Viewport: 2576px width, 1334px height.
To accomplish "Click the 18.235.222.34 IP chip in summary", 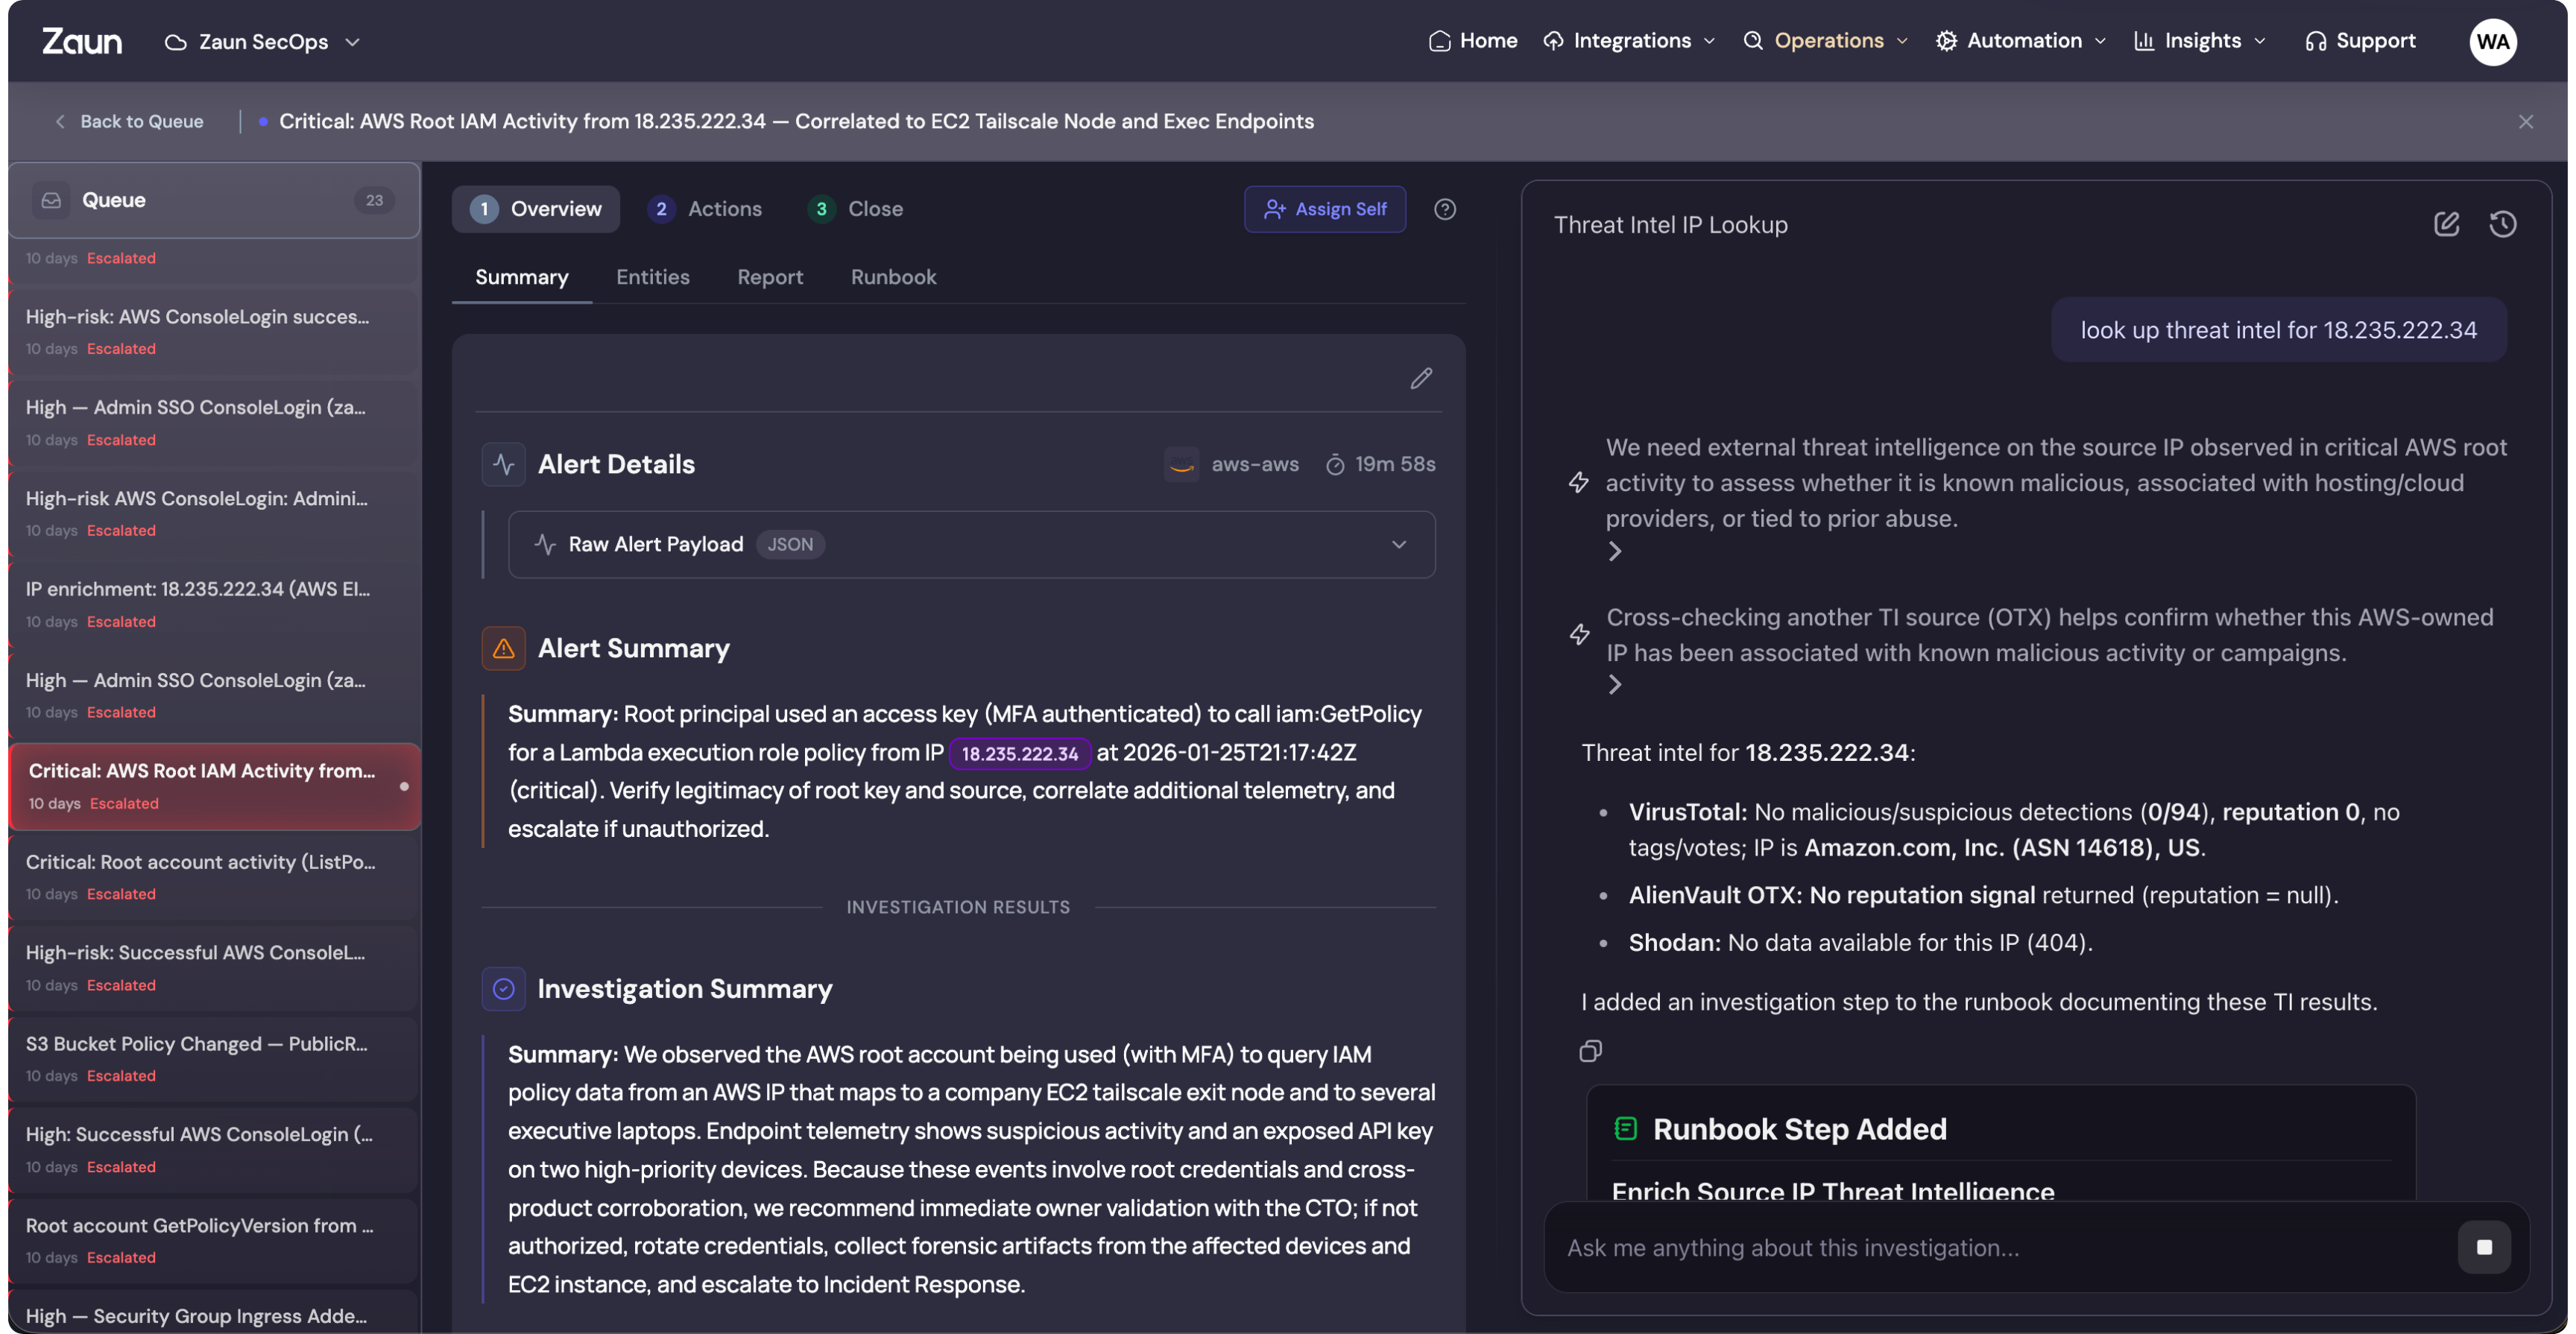I will click(x=1019, y=753).
